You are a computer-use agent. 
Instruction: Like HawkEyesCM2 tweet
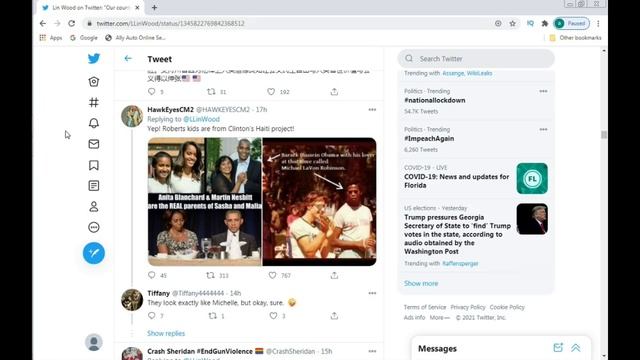coord(272,276)
